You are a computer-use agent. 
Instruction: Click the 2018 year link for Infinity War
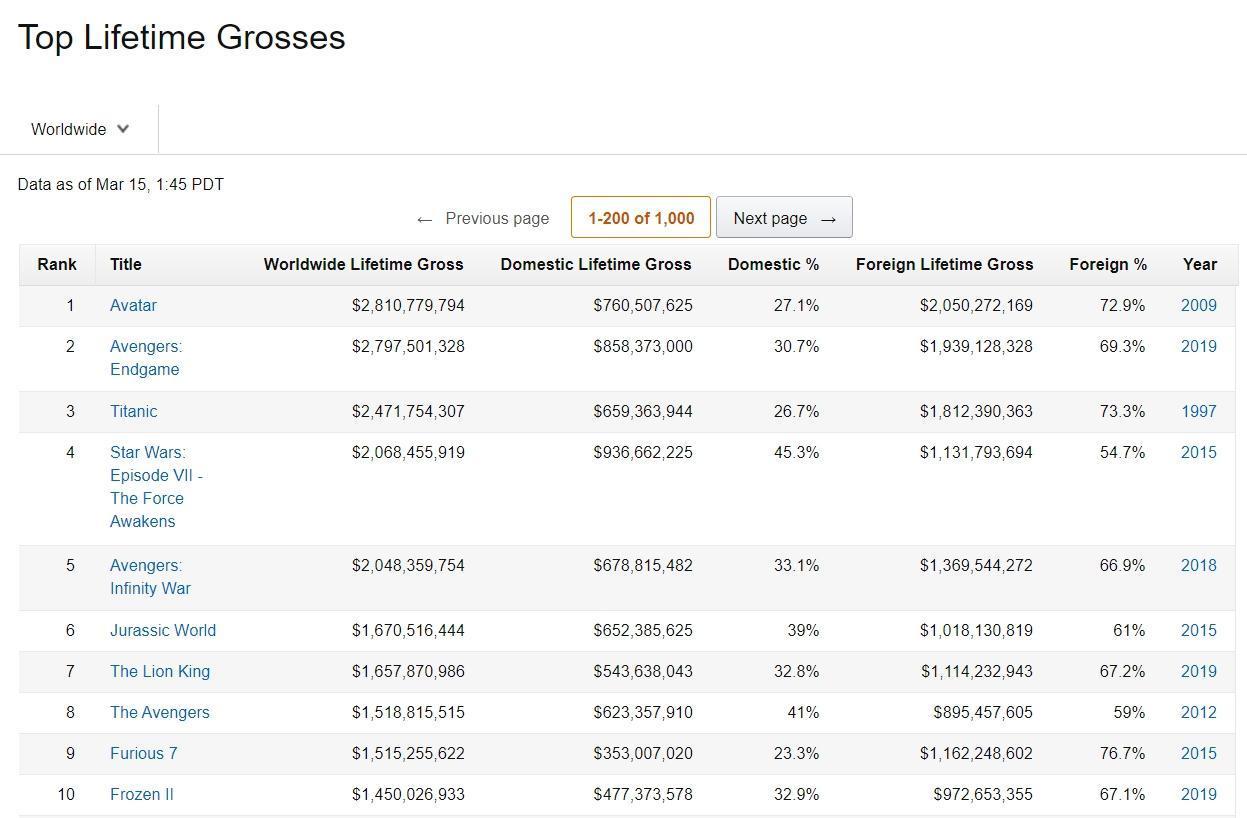coord(1198,565)
